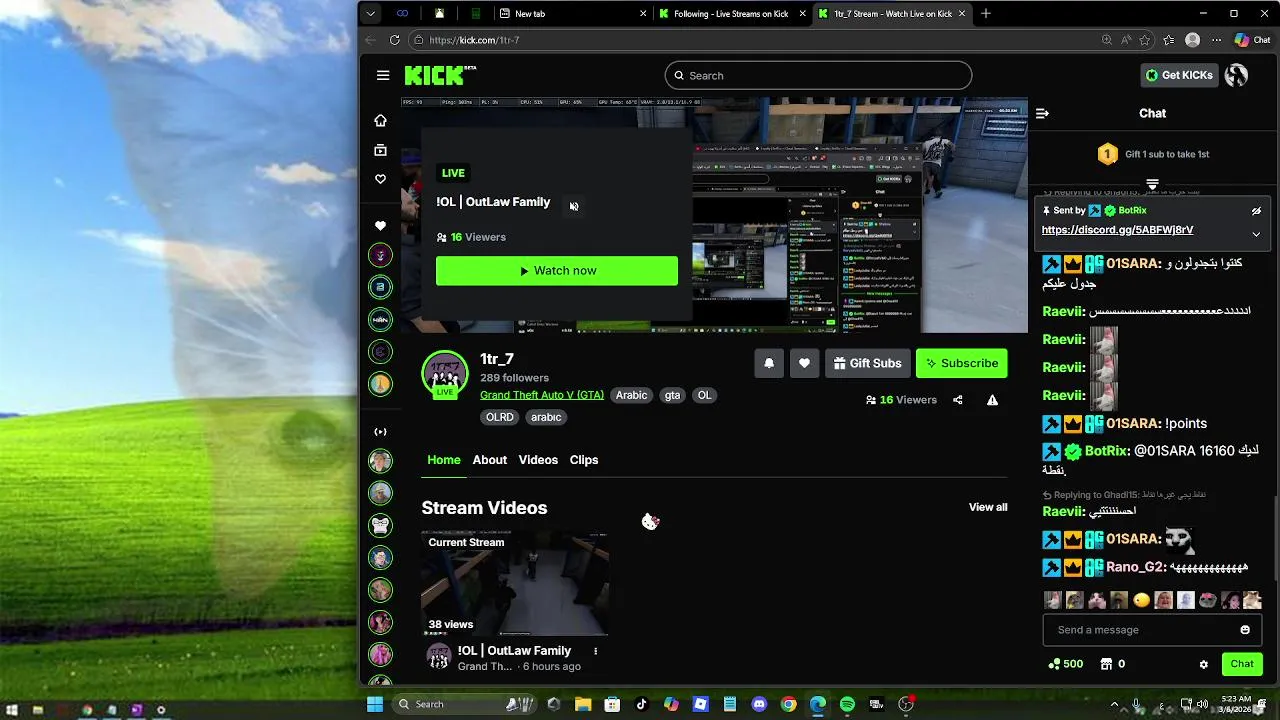This screenshot has width=1280, height=720.
Task: Open the followed heart icon in sidebar
Action: (x=380, y=226)
